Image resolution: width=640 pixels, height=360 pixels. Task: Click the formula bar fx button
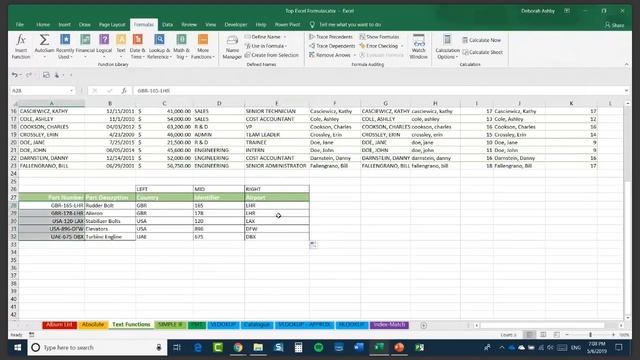coord(124,91)
